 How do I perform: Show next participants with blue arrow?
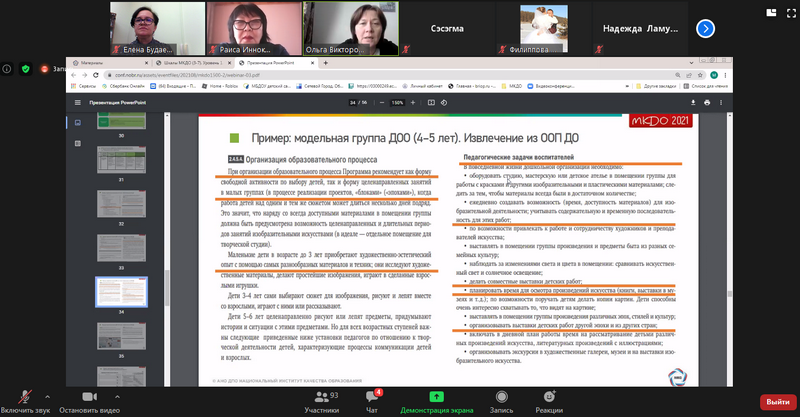(707, 29)
